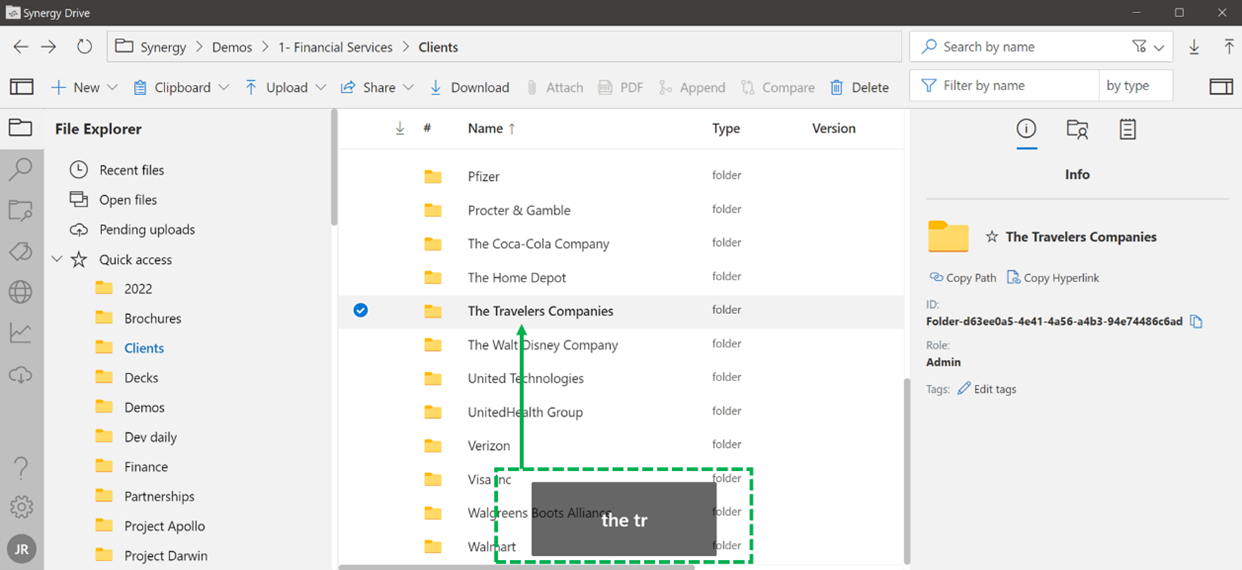Select the Finance quick access folder
Screen dimensions: 1242x570
click(x=132, y=467)
